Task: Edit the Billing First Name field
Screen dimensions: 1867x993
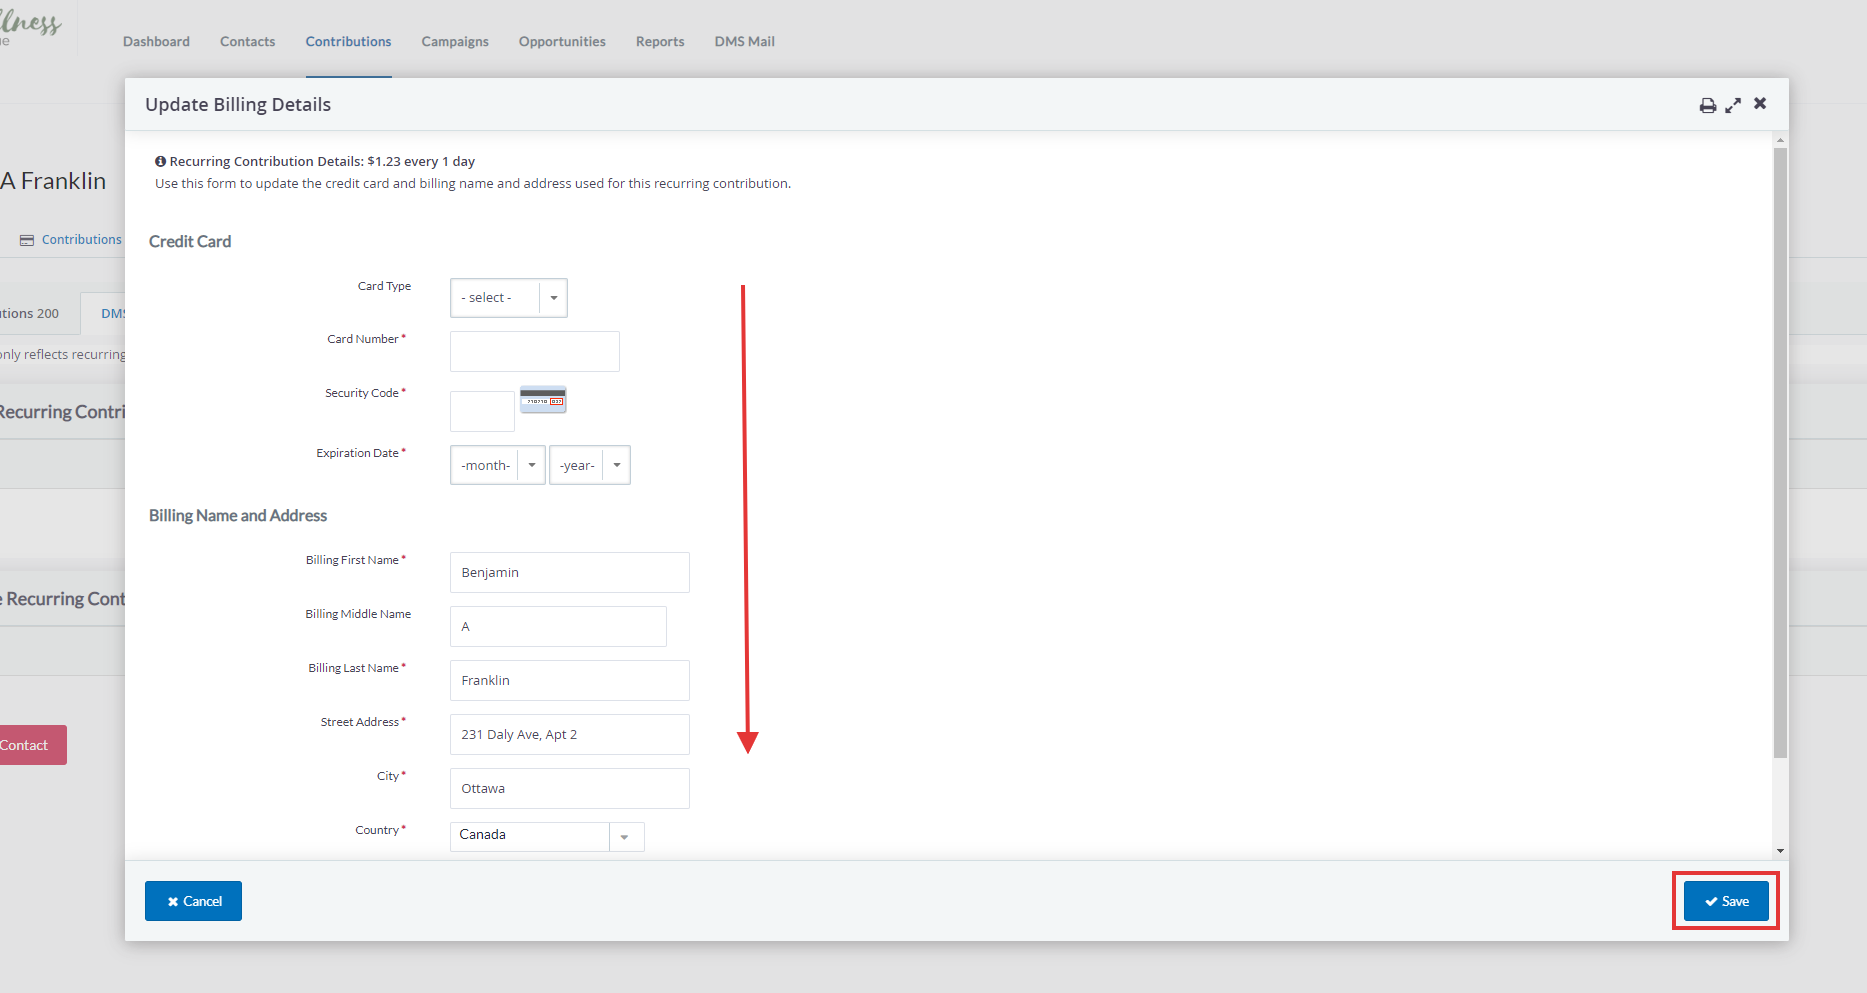Action: [x=570, y=573]
